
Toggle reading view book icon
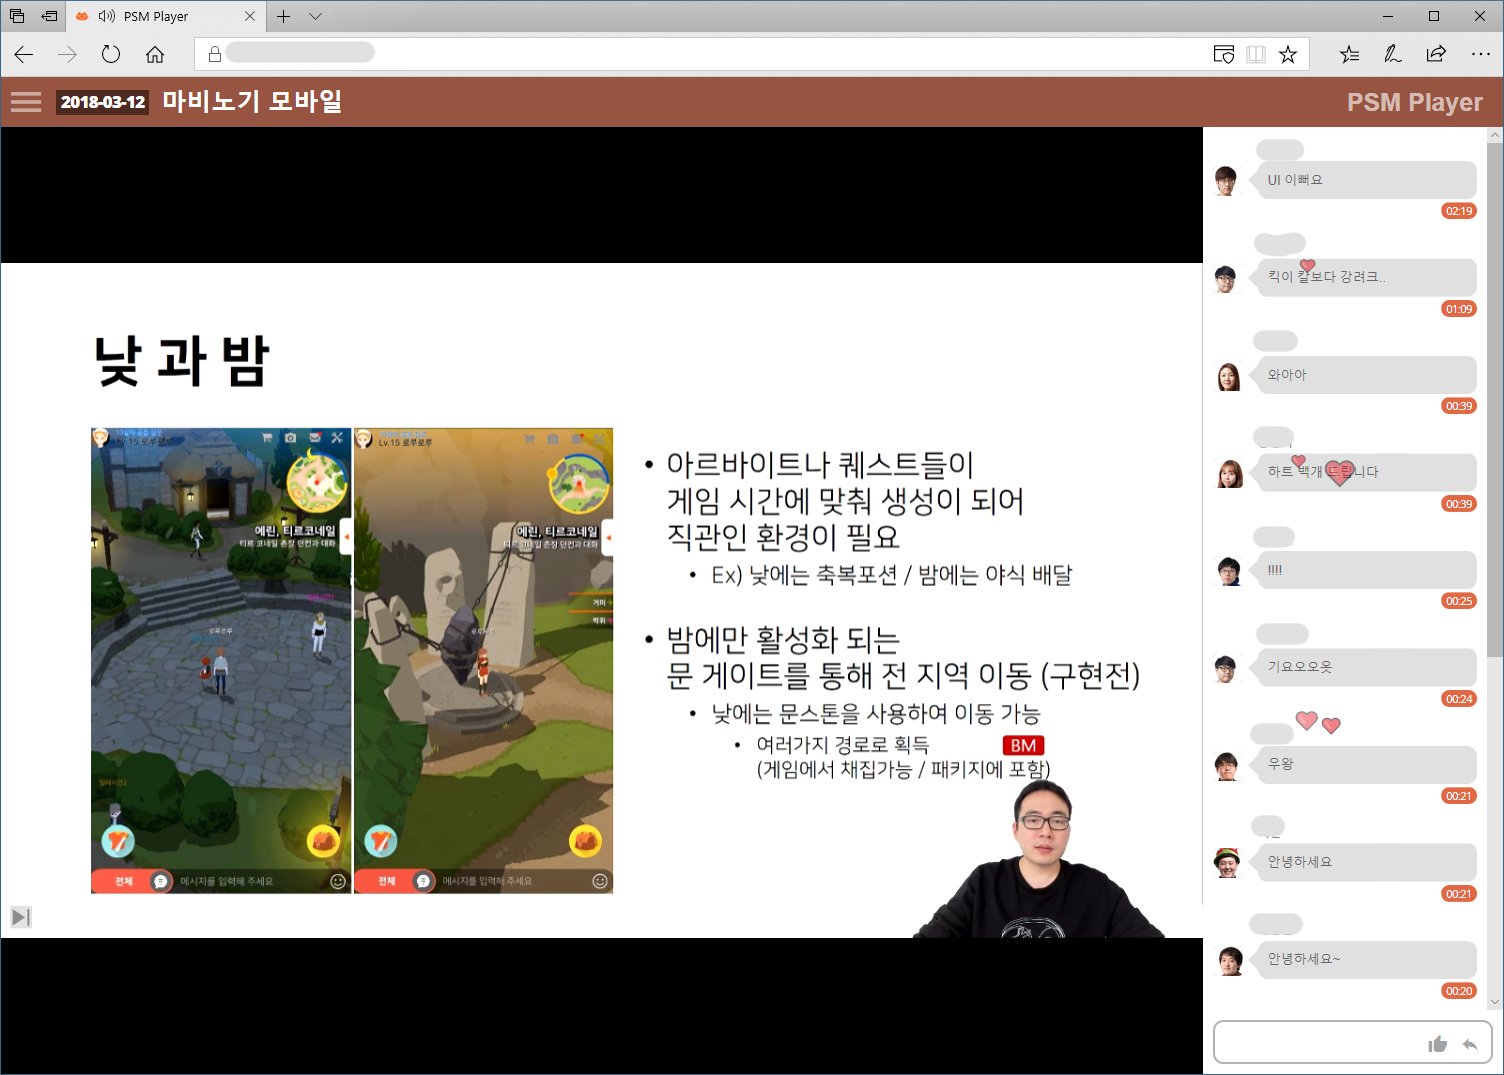[x=1256, y=55]
